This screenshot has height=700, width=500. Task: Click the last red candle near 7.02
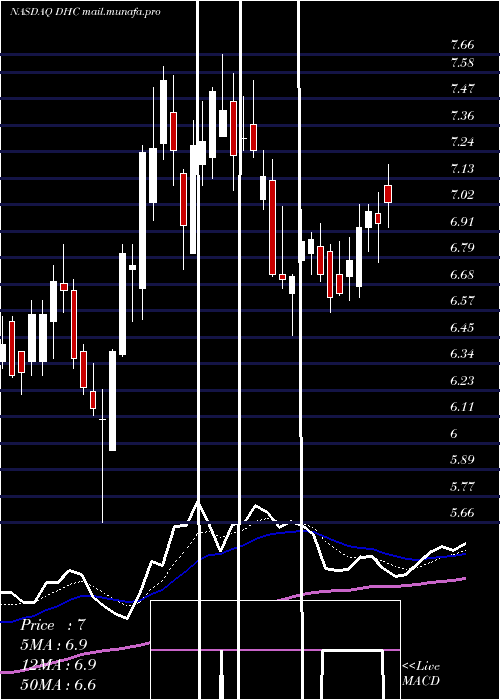(x=388, y=194)
